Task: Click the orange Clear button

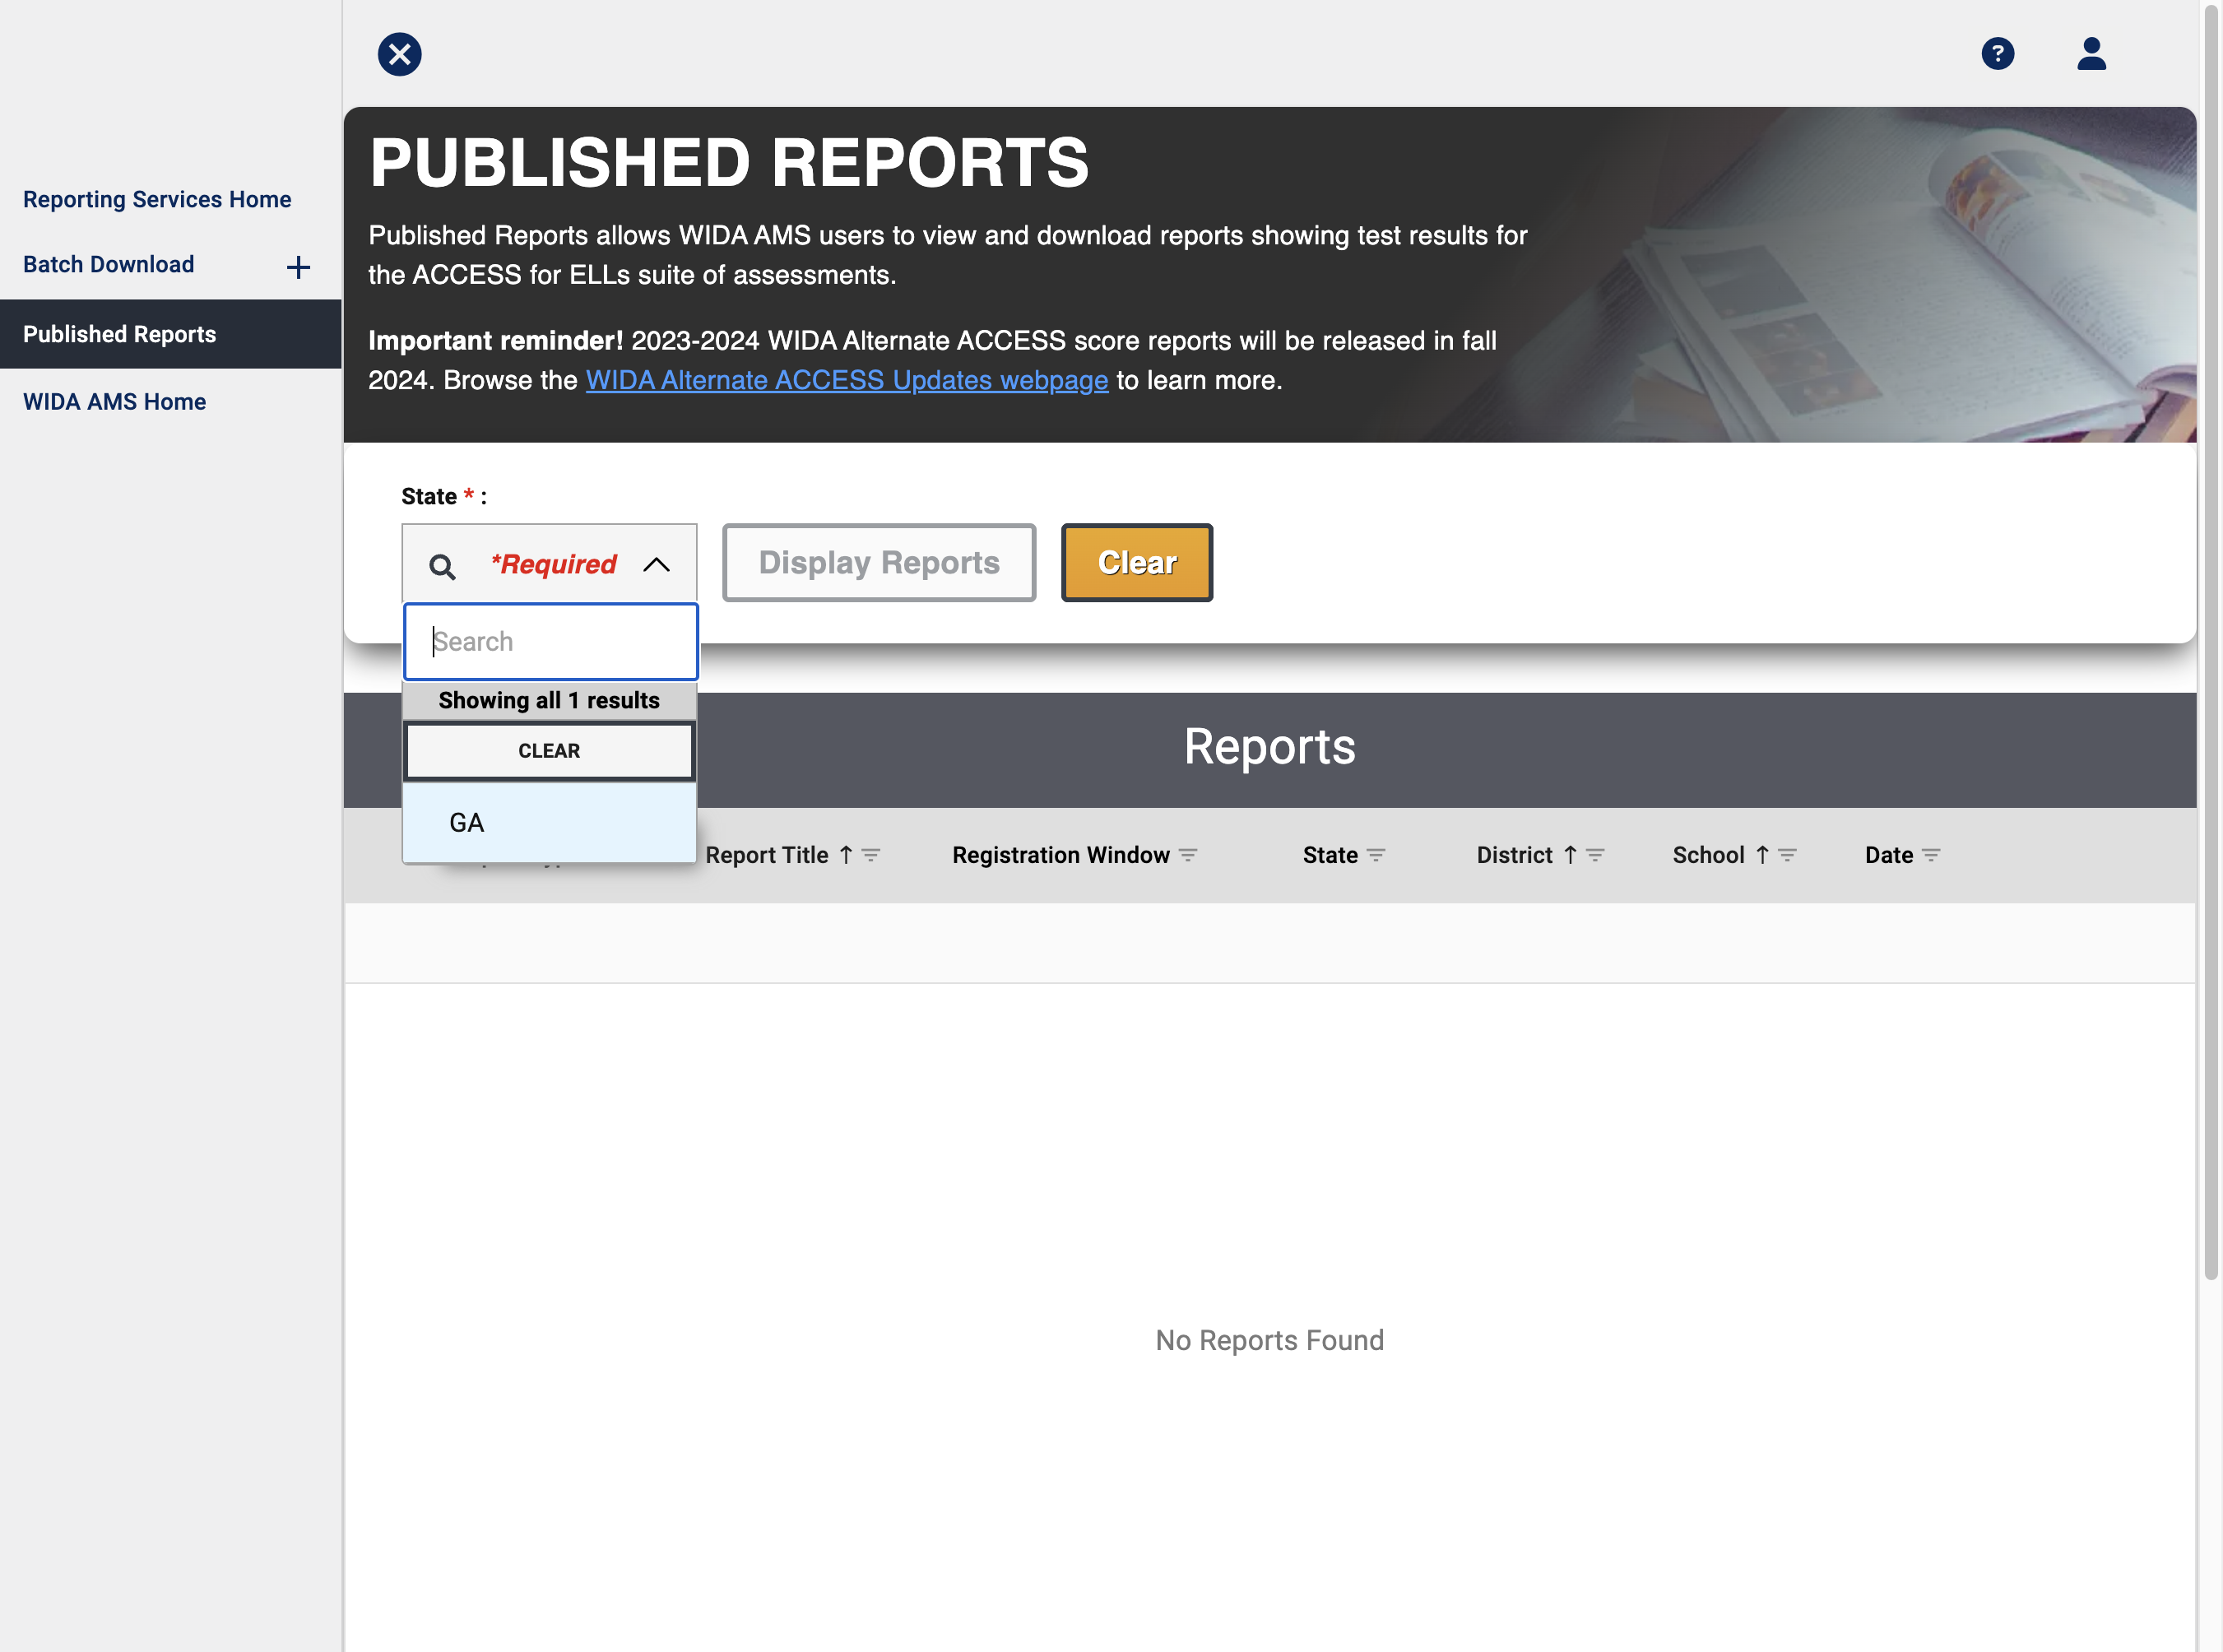Action: pyautogui.click(x=1137, y=563)
